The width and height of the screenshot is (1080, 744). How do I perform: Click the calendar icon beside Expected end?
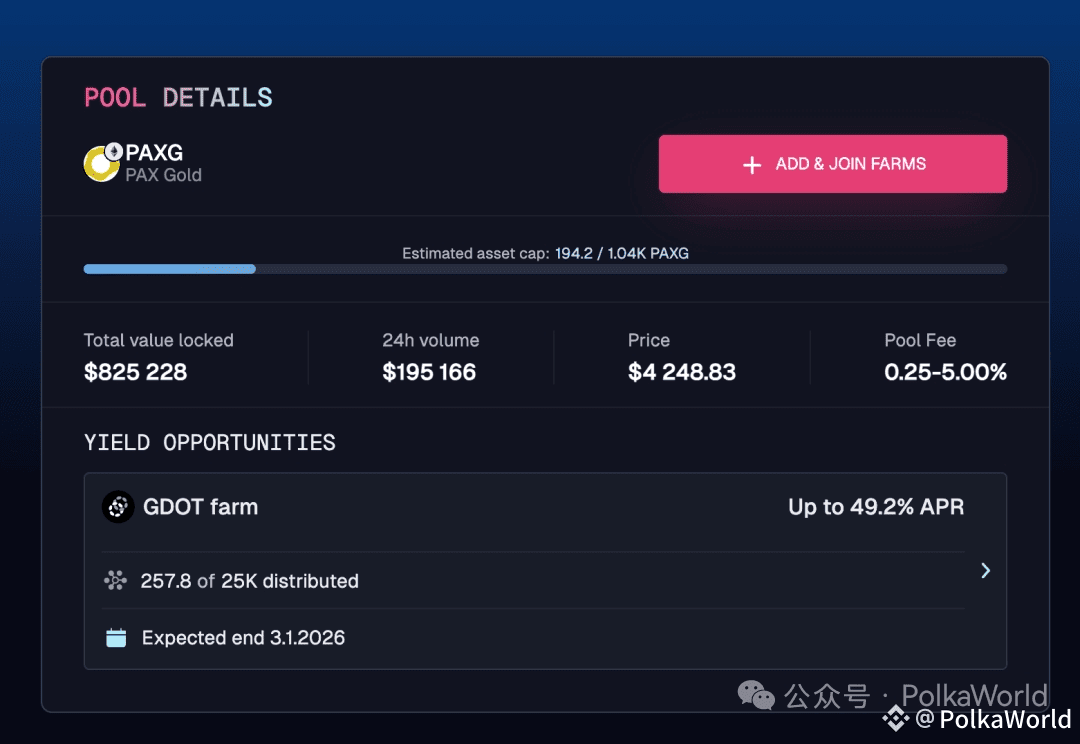click(x=116, y=637)
